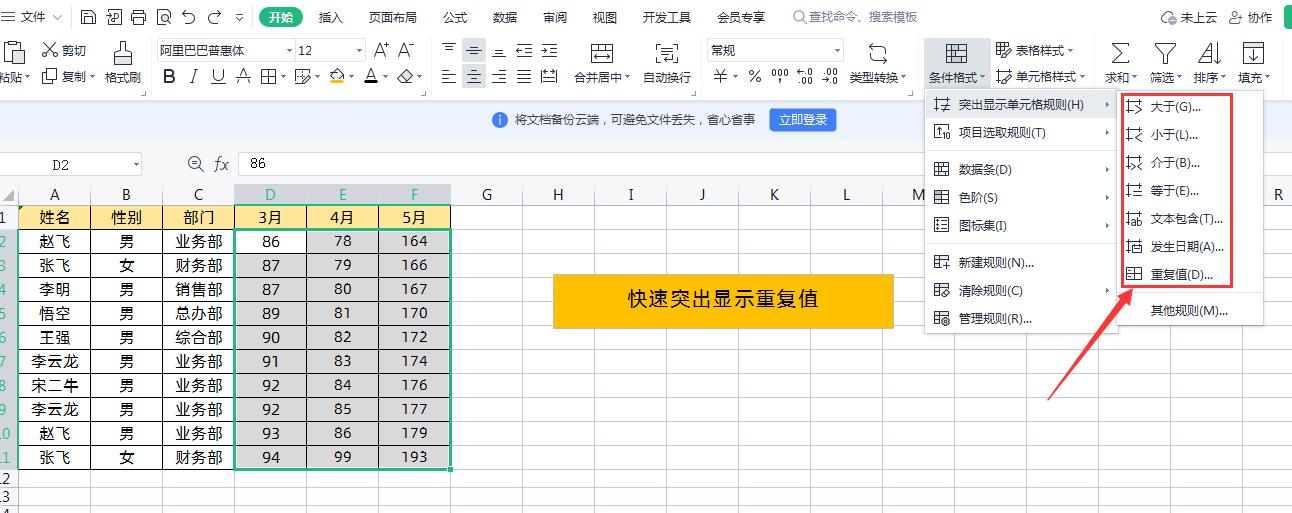
Task: Click the AutoSum (求和) sigma icon
Action: click(1120, 53)
